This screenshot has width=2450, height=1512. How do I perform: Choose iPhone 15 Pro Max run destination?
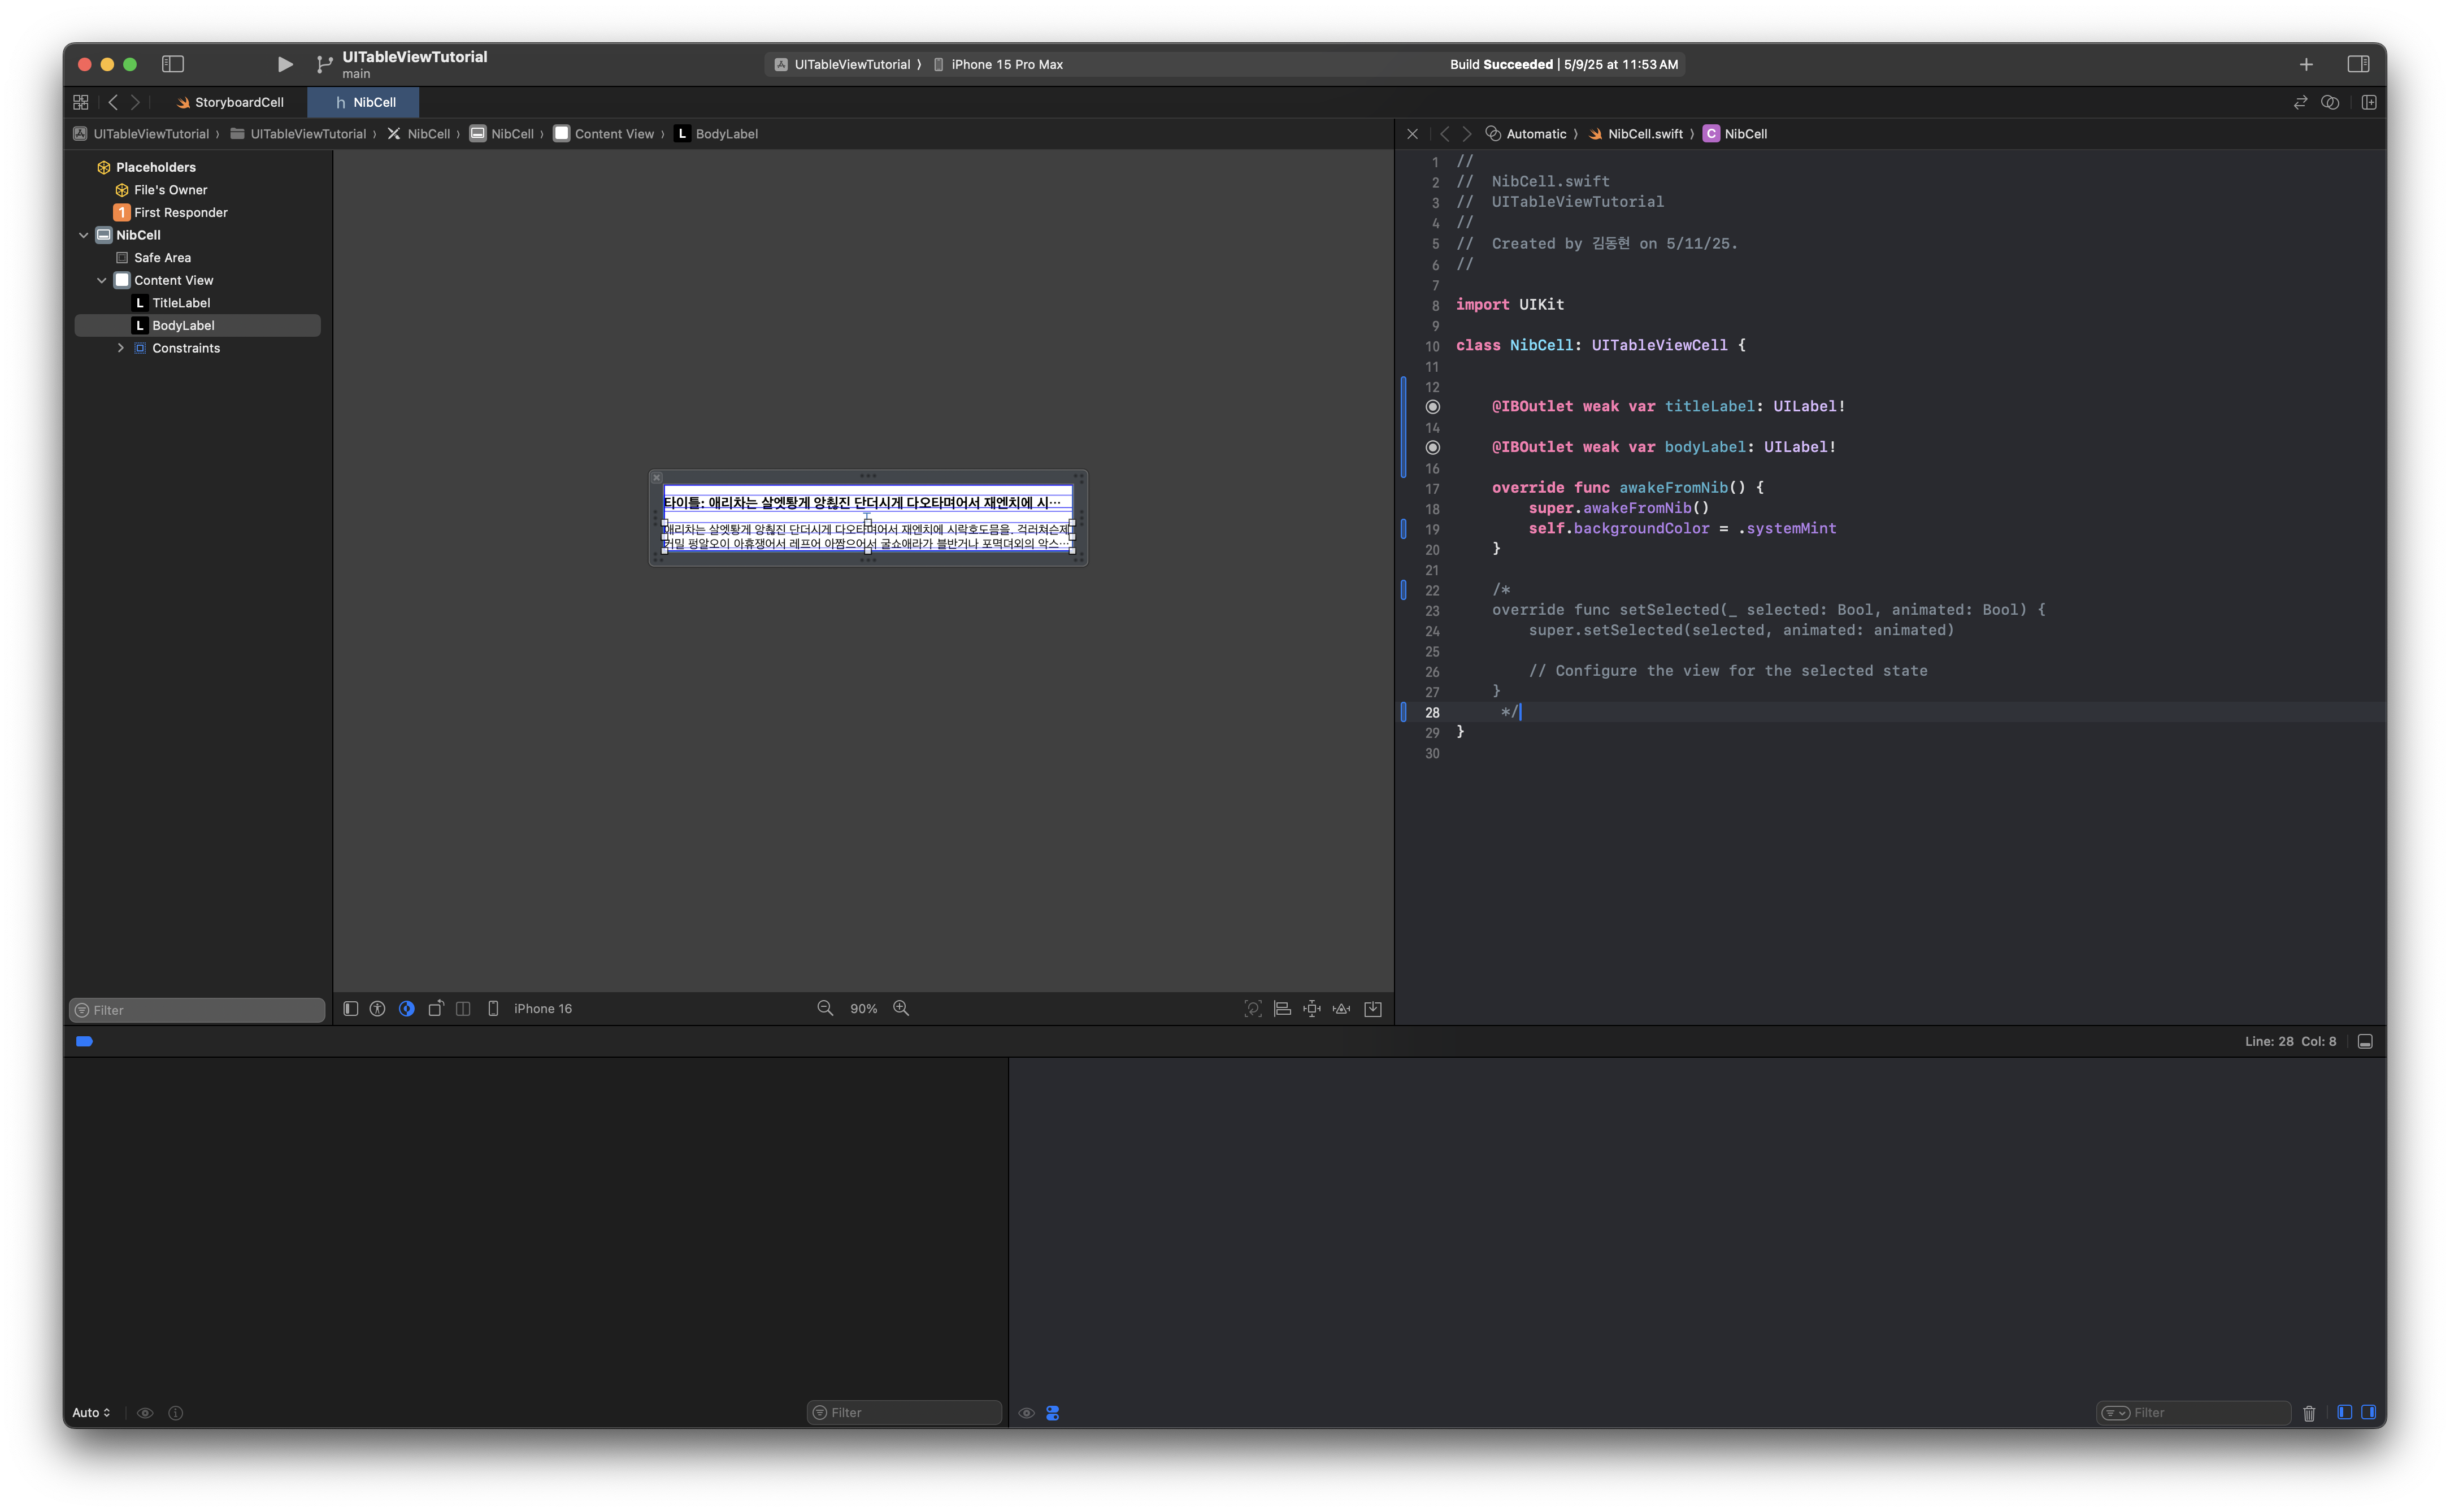[x=998, y=64]
